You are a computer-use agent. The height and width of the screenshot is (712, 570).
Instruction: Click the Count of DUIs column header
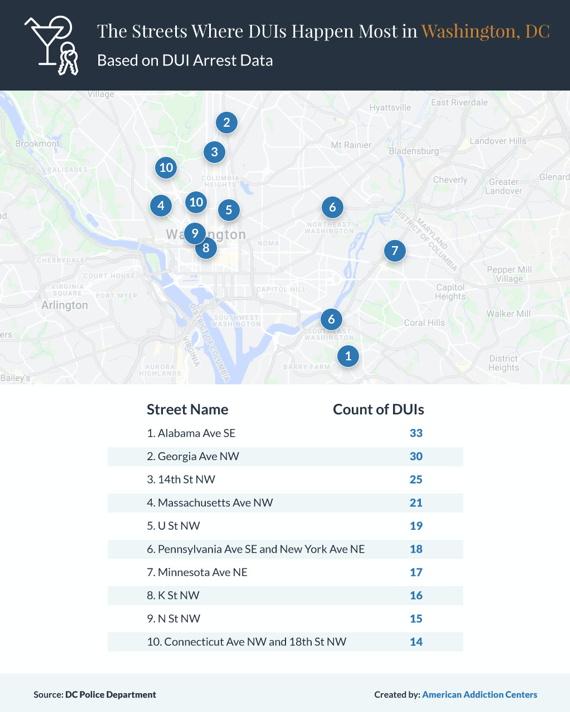pos(378,410)
